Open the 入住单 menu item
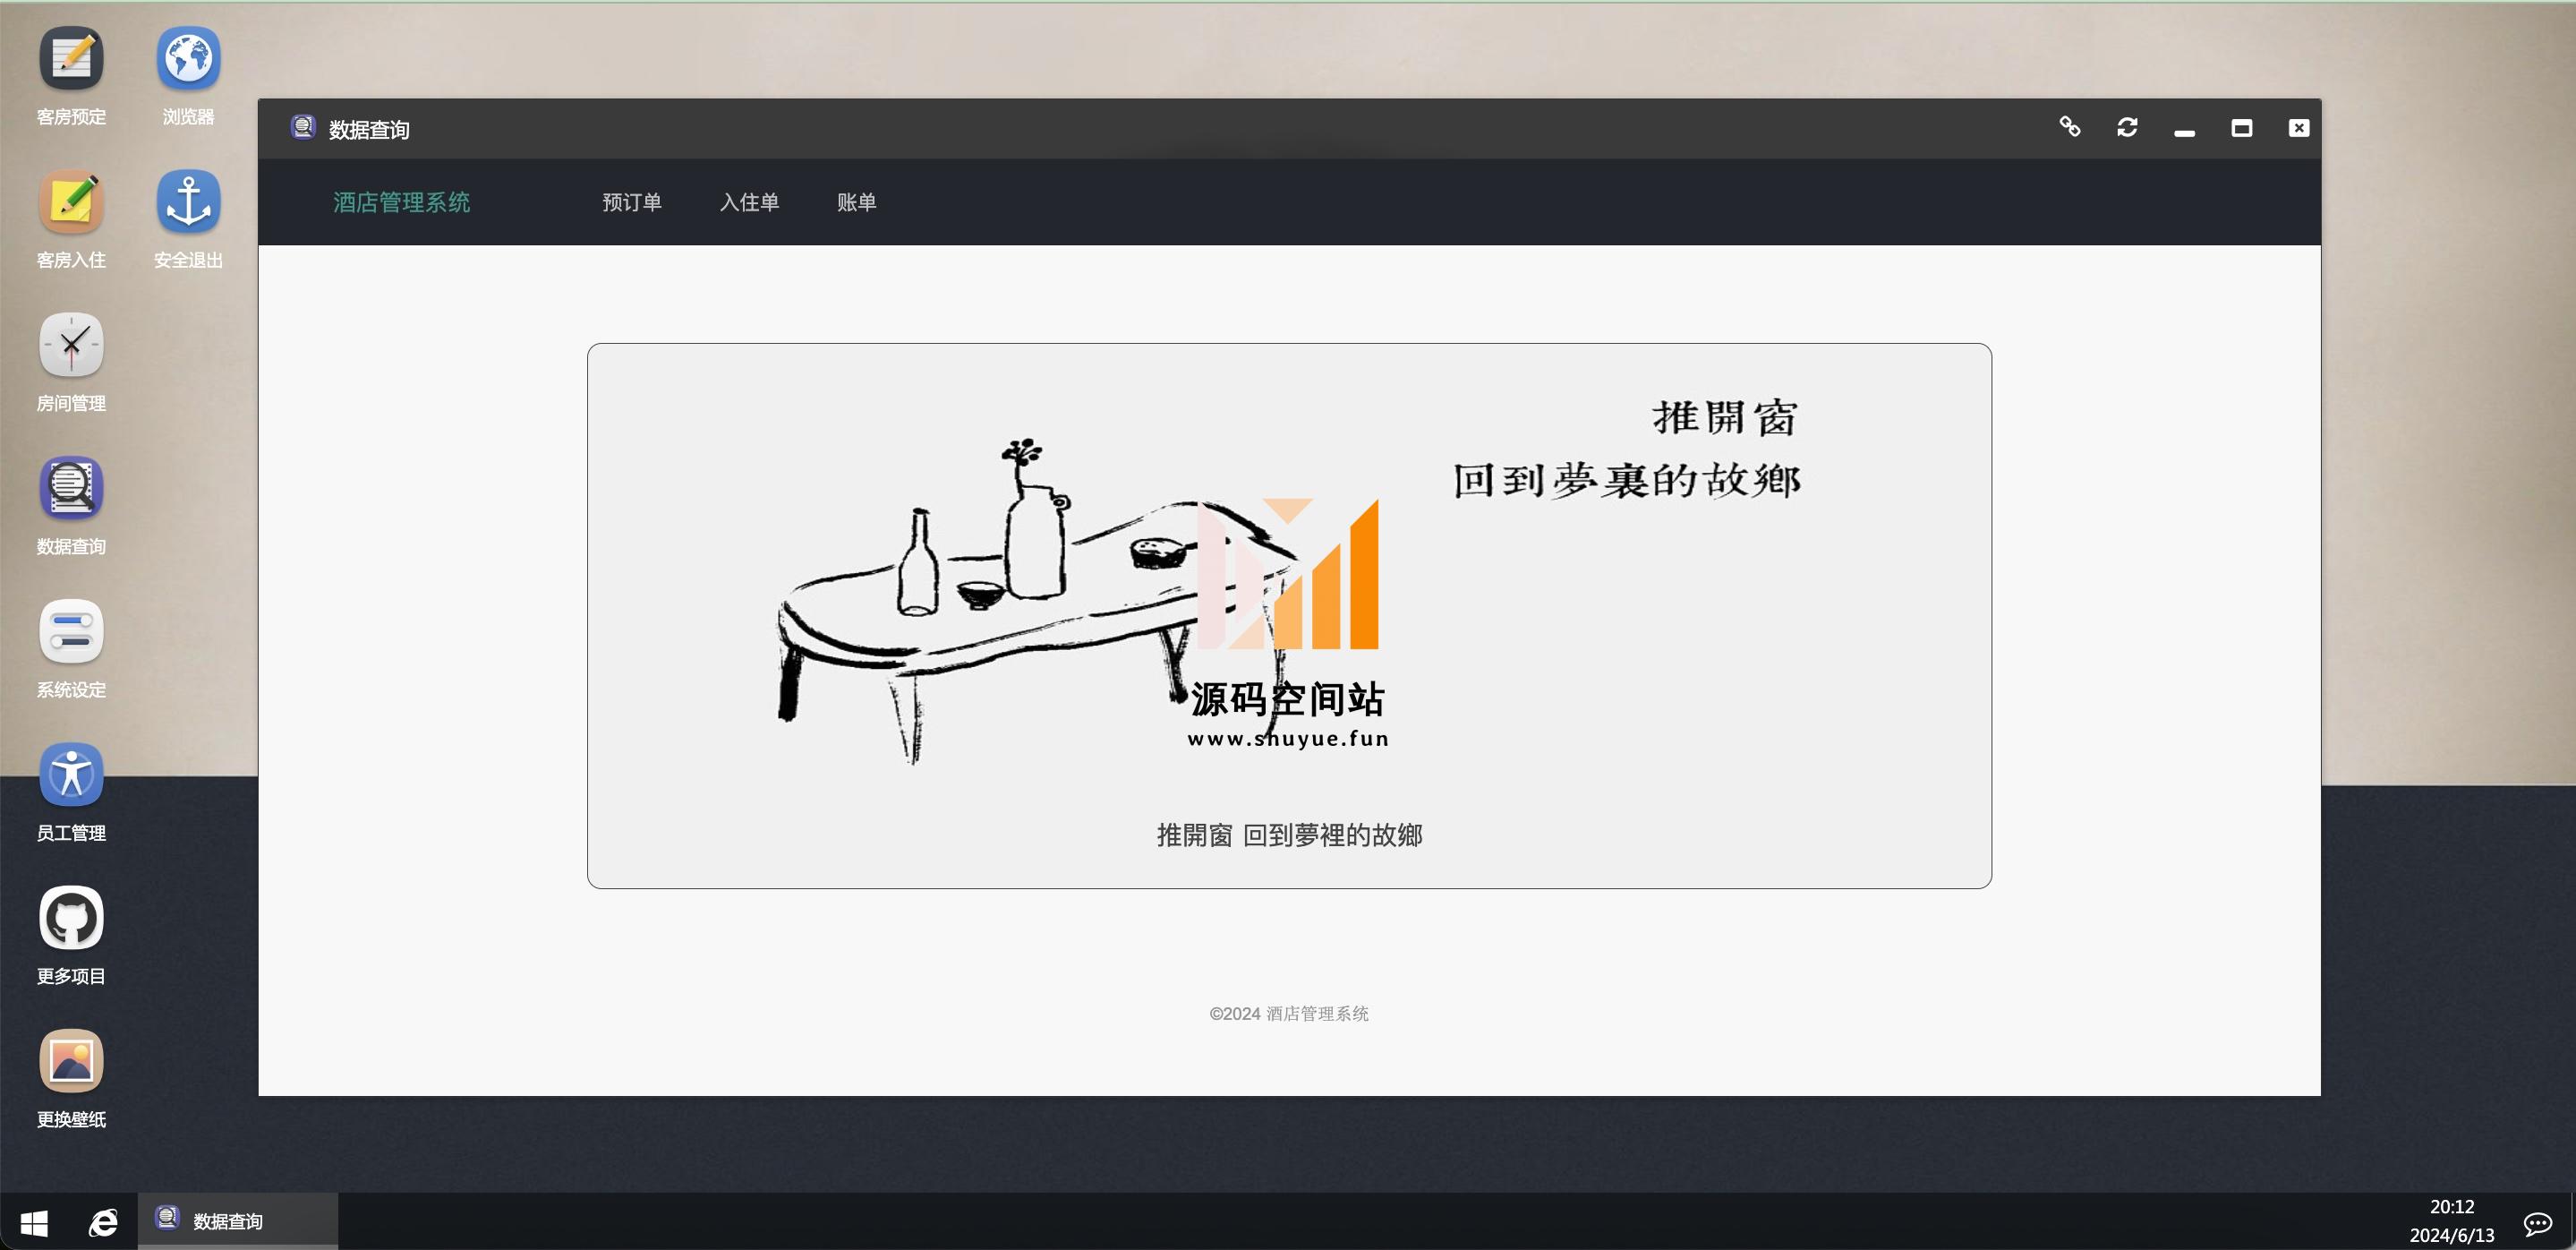Viewport: 2576px width, 1250px height. tap(749, 202)
